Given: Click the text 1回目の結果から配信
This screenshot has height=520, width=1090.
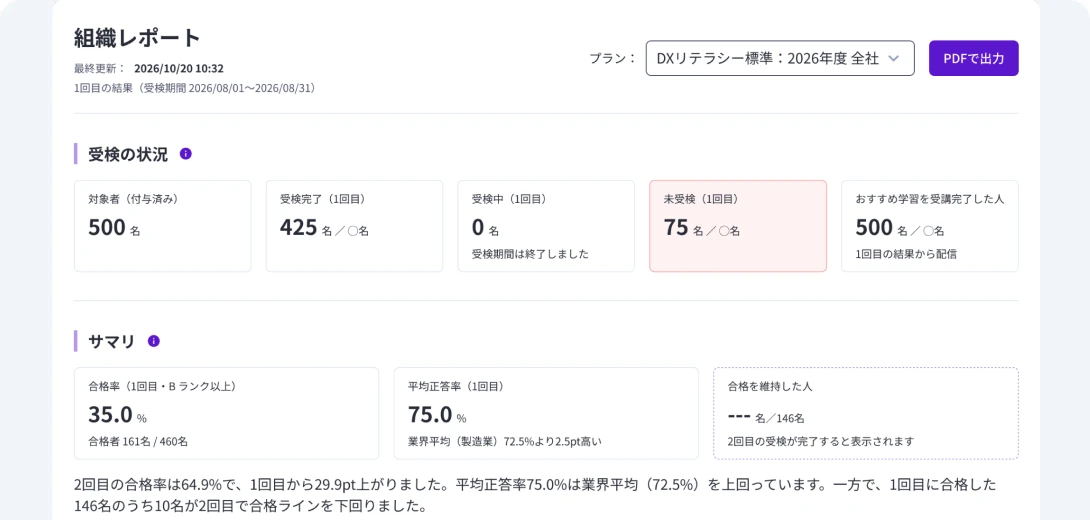Looking at the screenshot, I should tap(906, 254).
